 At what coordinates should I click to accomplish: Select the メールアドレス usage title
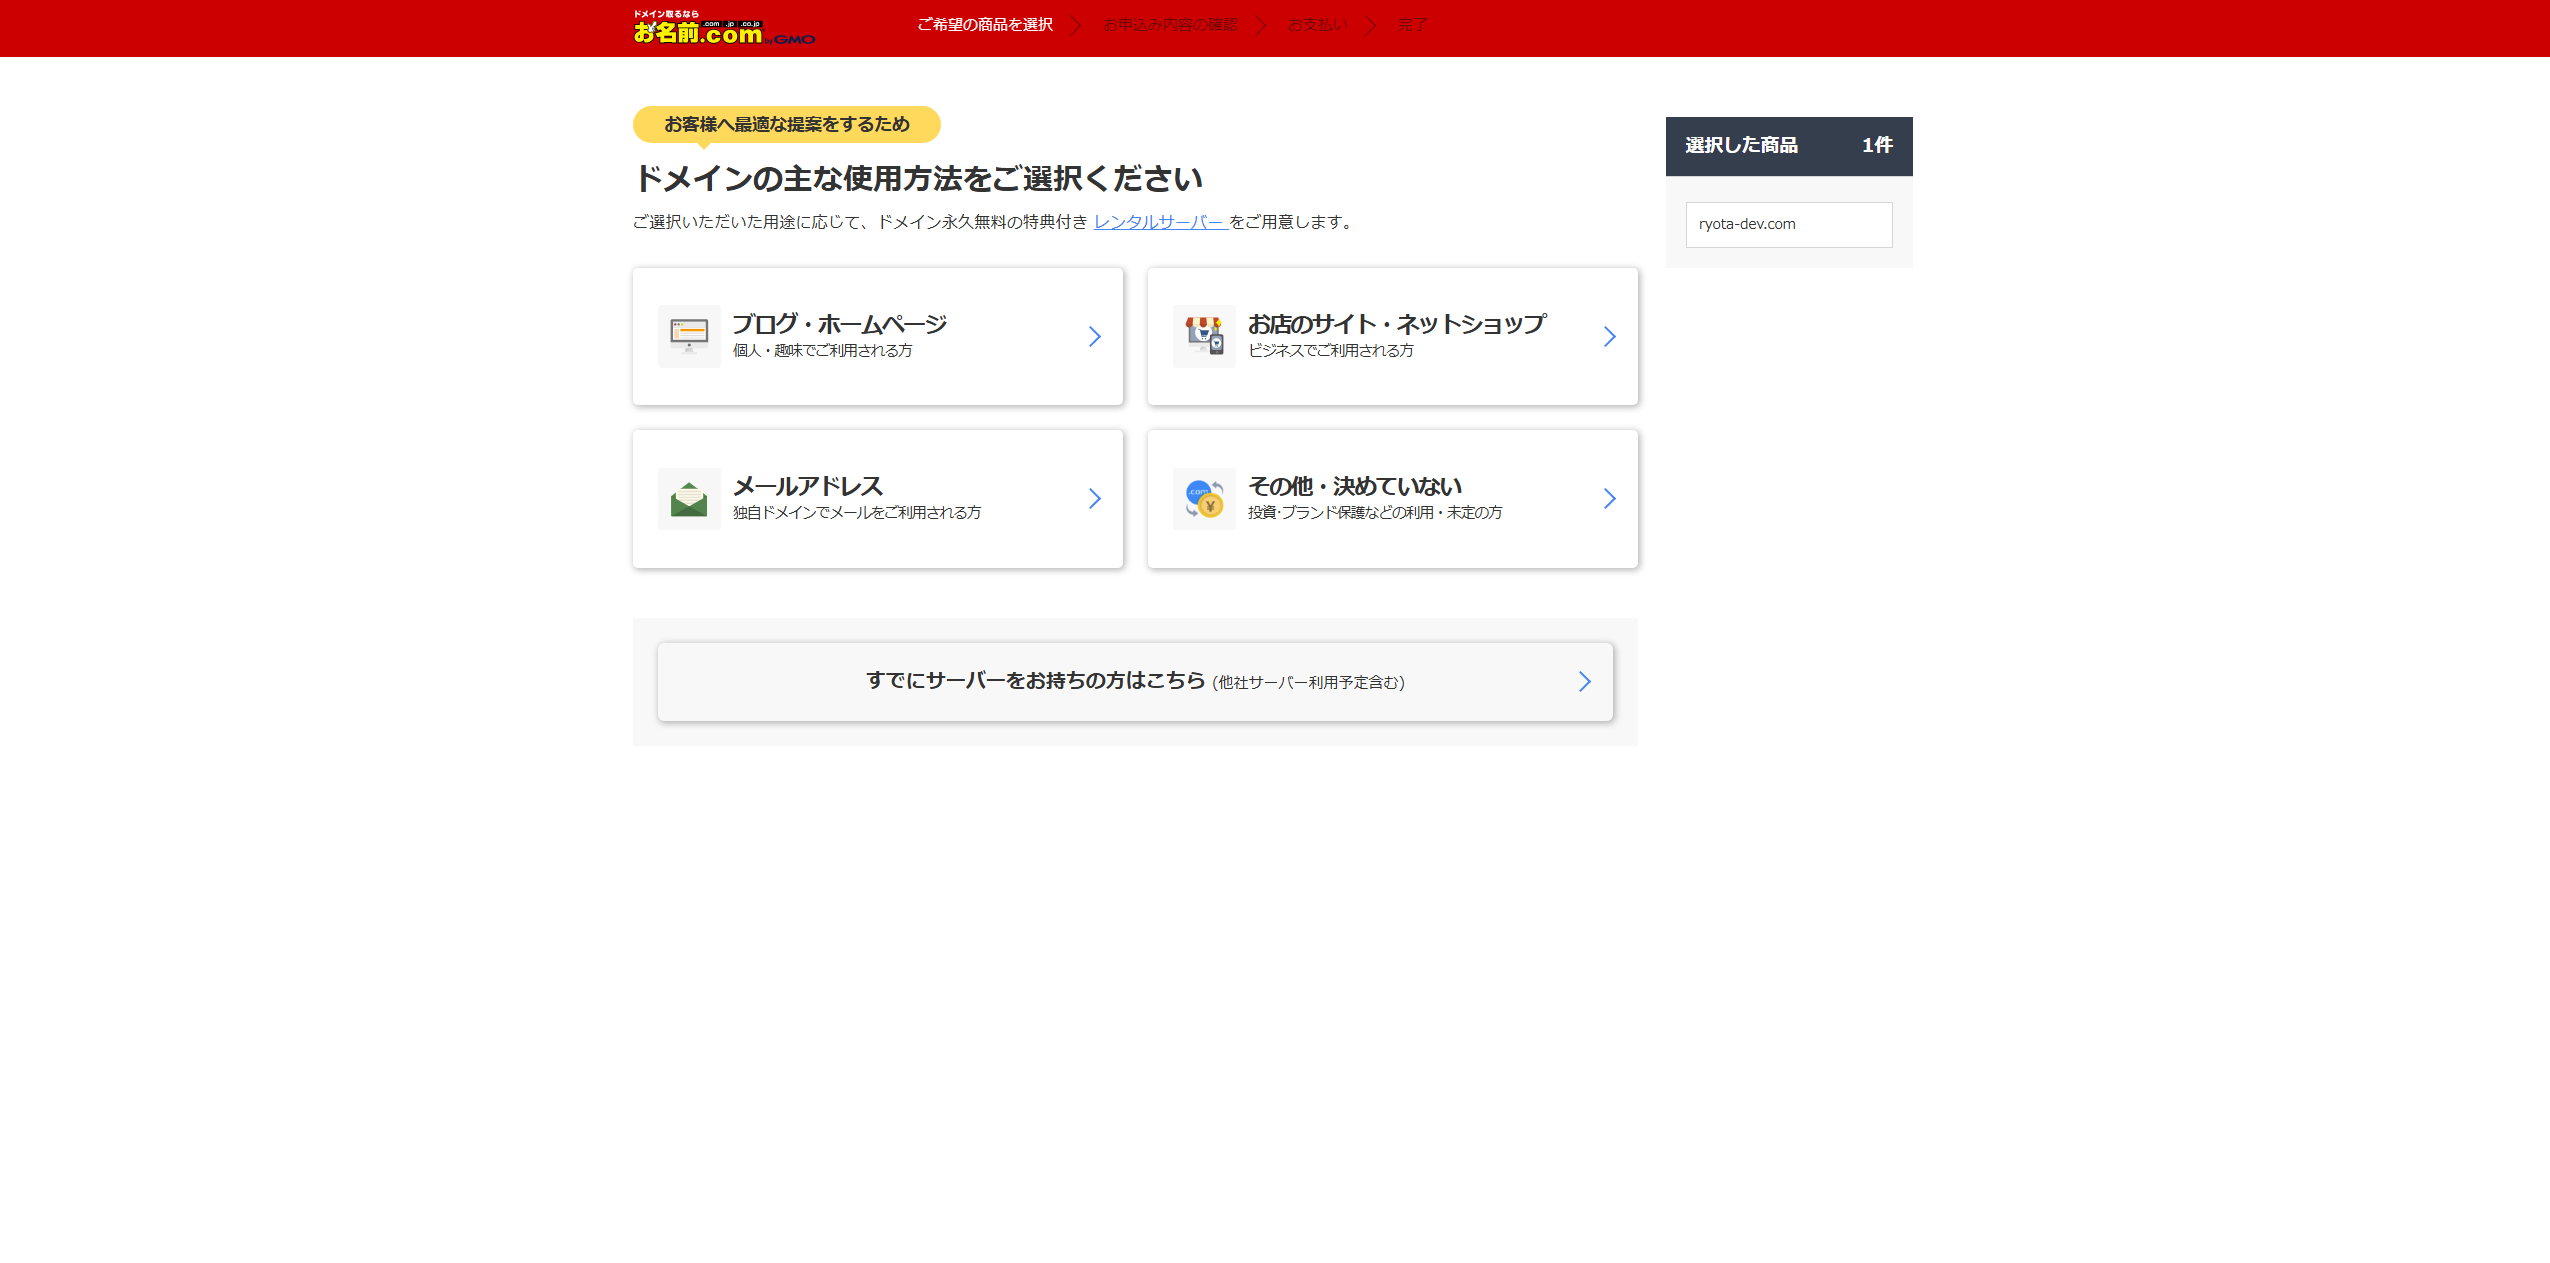(808, 486)
